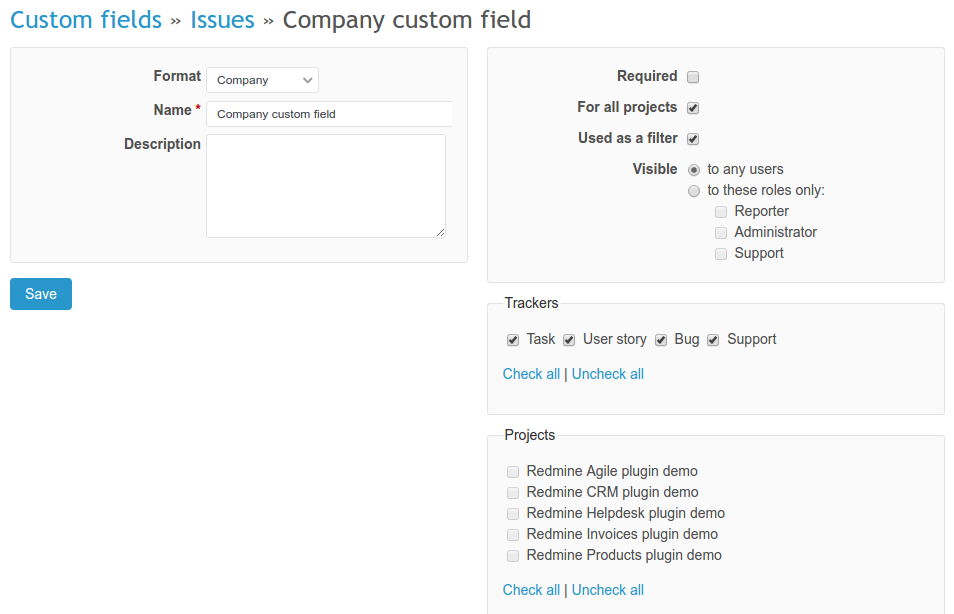
Task: Check 'Redmine CRM plugin demo' project
Action: click(513, 492)
